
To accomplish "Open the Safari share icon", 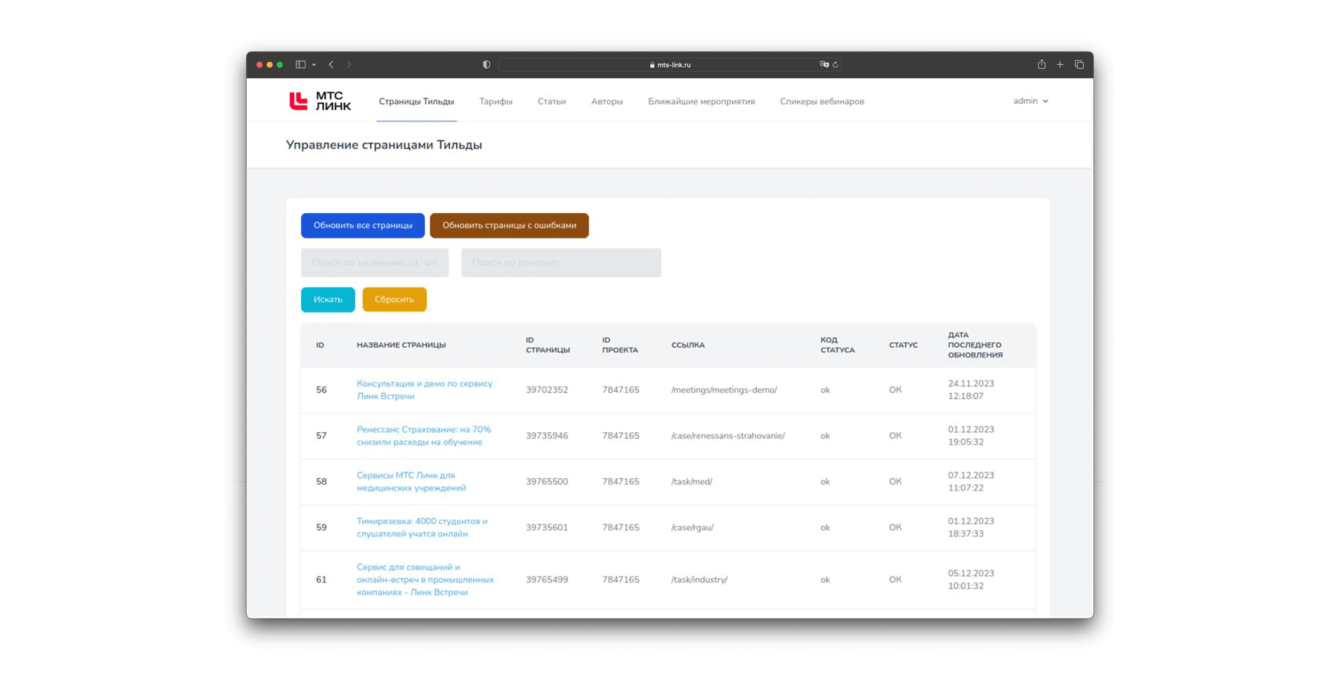I will pyautogui.click(x=1041, y=65).
